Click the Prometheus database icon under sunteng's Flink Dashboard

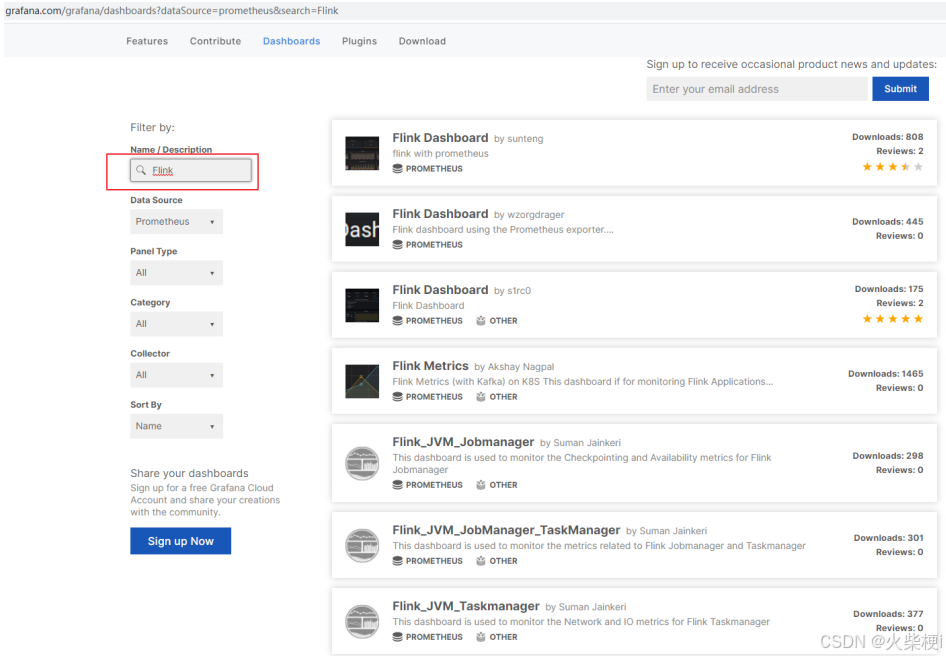pos(398,168)
